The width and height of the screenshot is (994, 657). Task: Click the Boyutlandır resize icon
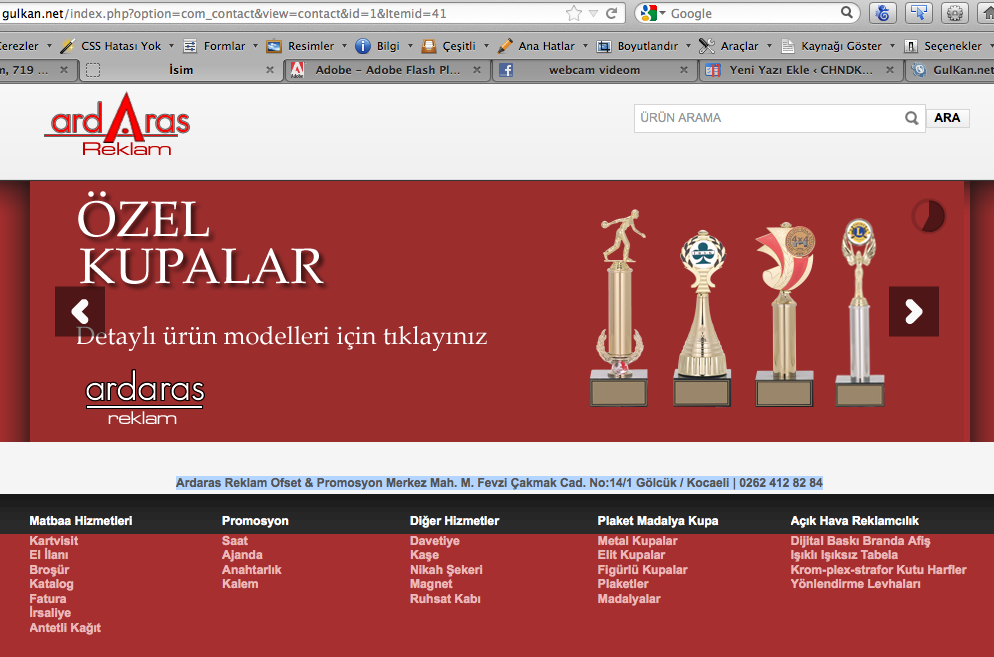pyautogui.click(x=604, y=46)
